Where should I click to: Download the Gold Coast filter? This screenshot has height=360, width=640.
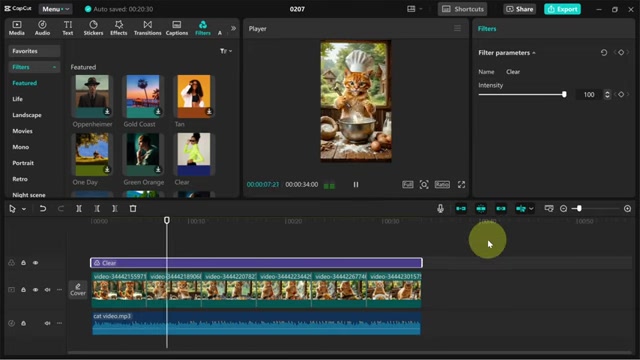click(158, 111)
